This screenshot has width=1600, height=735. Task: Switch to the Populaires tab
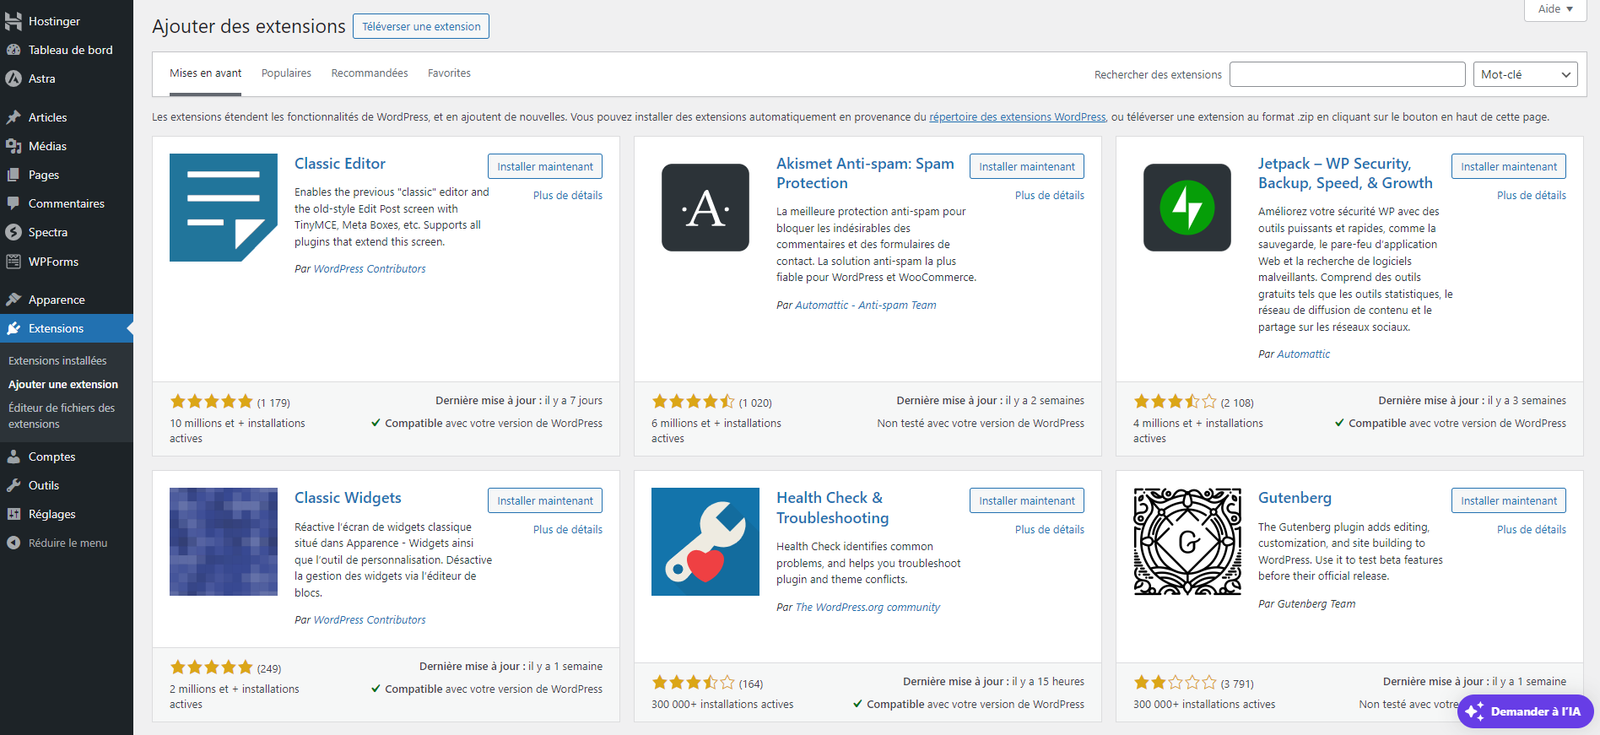tap(286, 73)
